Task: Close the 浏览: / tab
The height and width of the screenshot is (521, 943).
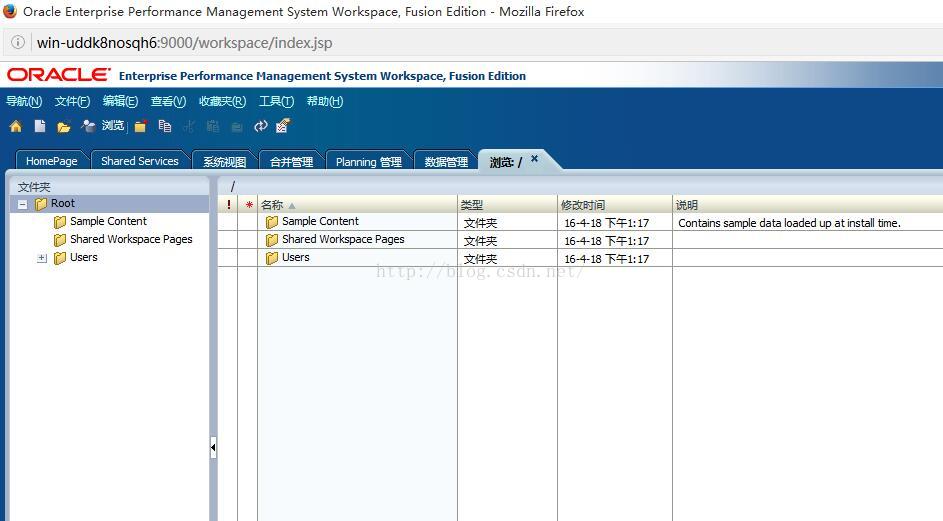Action: [534, 159]
